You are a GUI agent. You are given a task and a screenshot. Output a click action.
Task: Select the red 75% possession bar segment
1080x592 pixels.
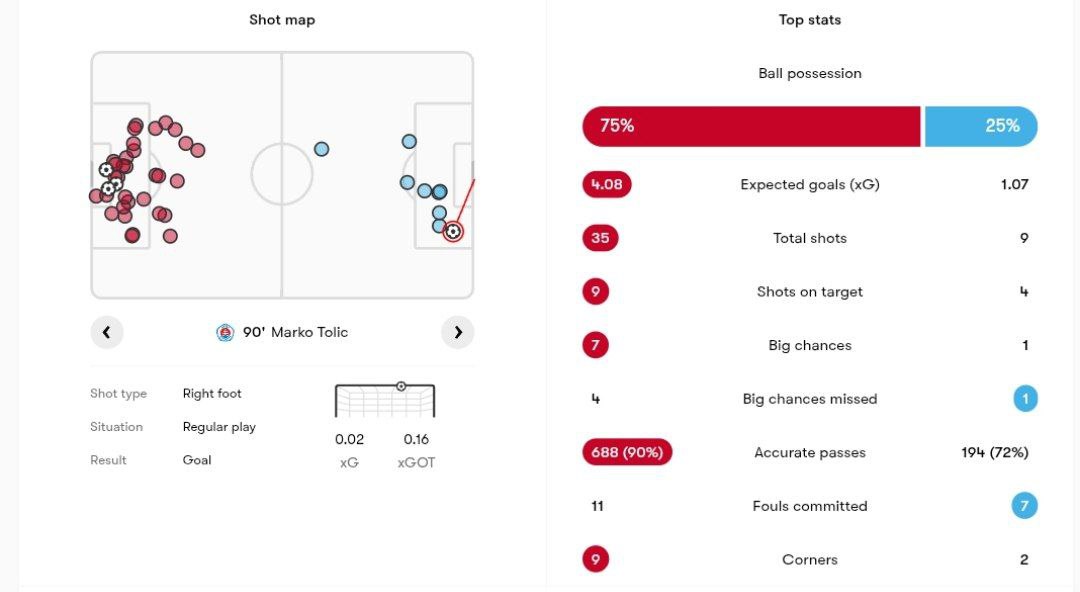pyautogui.click(x=751, y=126)
